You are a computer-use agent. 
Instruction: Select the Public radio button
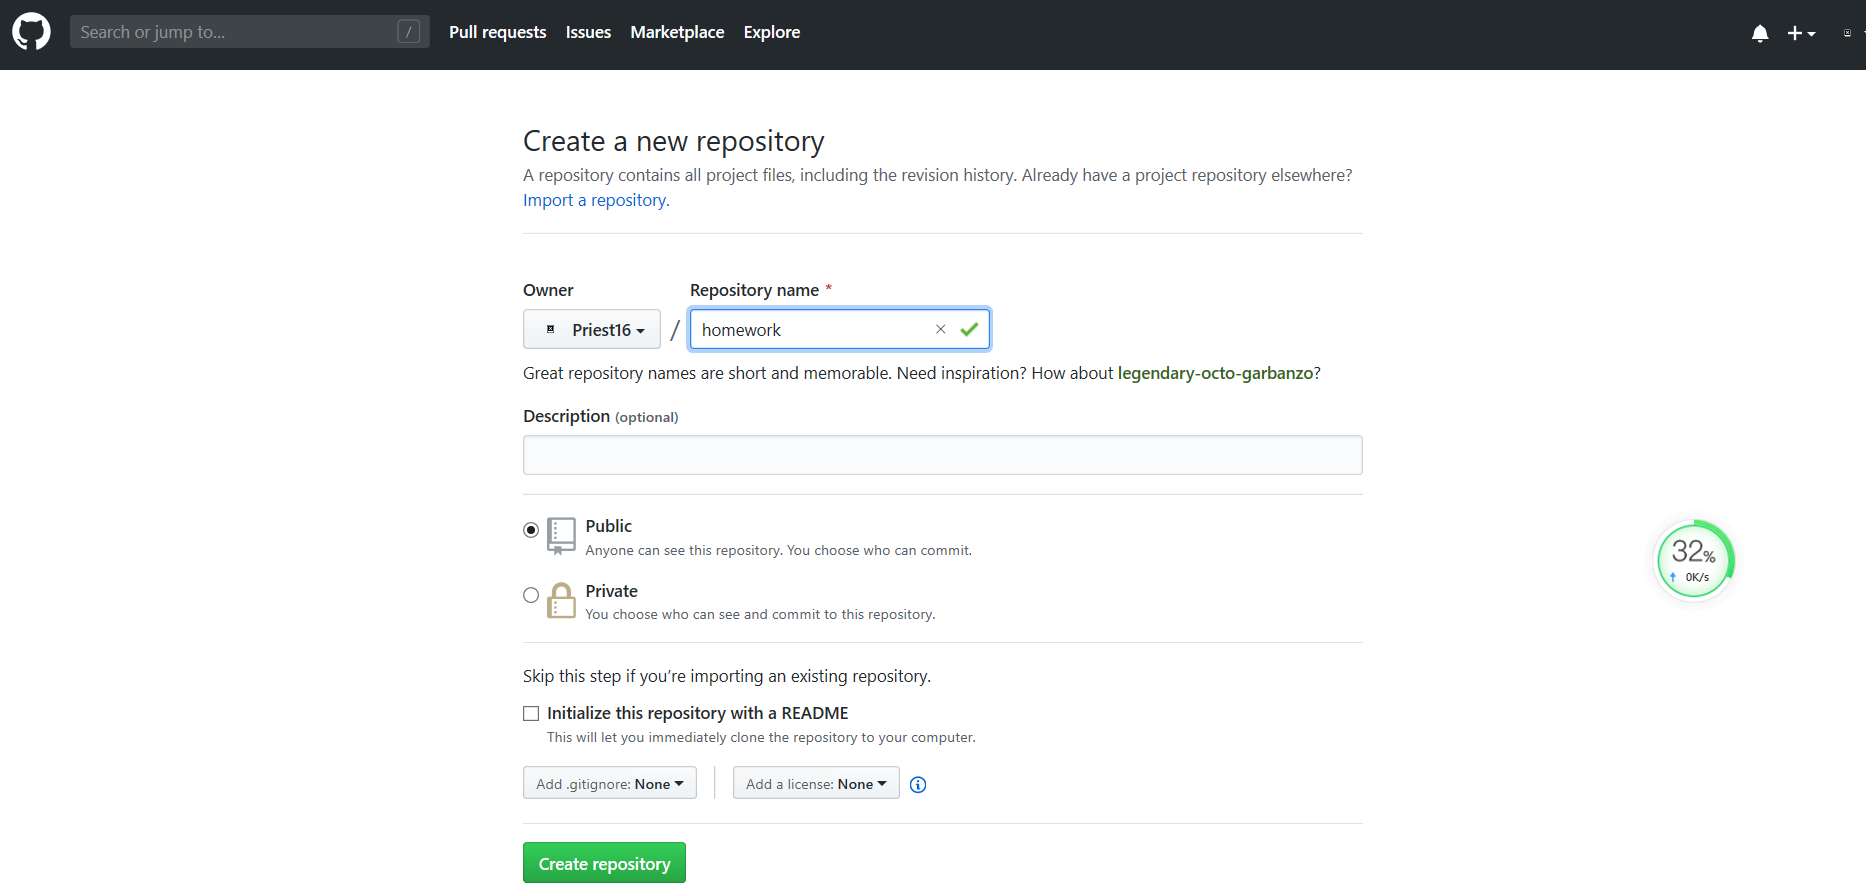tap(531, 530)
